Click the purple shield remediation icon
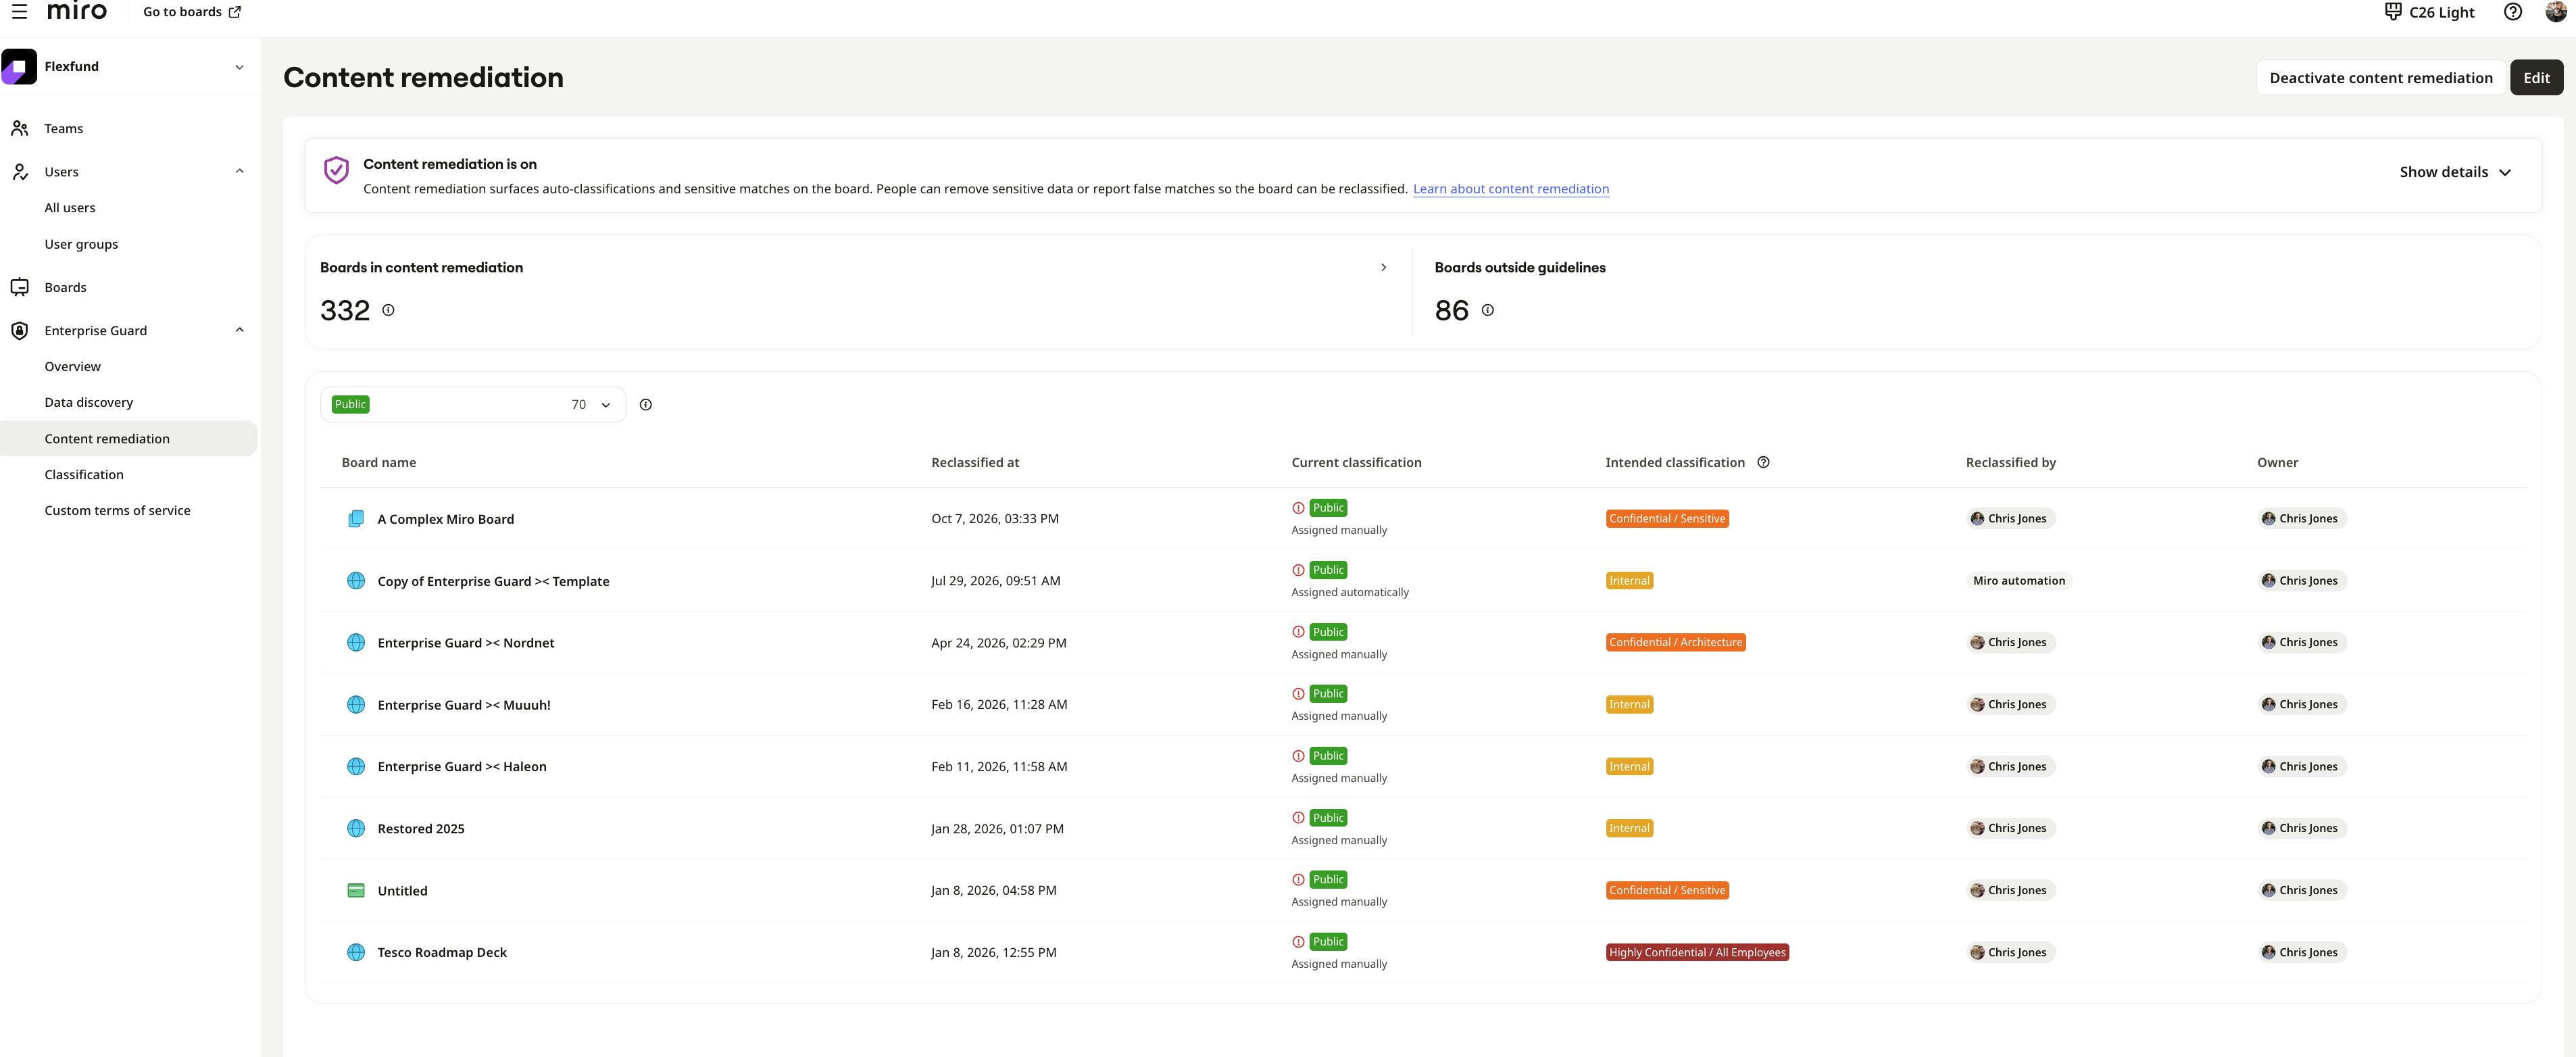2576x1057 pixels. pyautogui.click(x=336, y=170)
